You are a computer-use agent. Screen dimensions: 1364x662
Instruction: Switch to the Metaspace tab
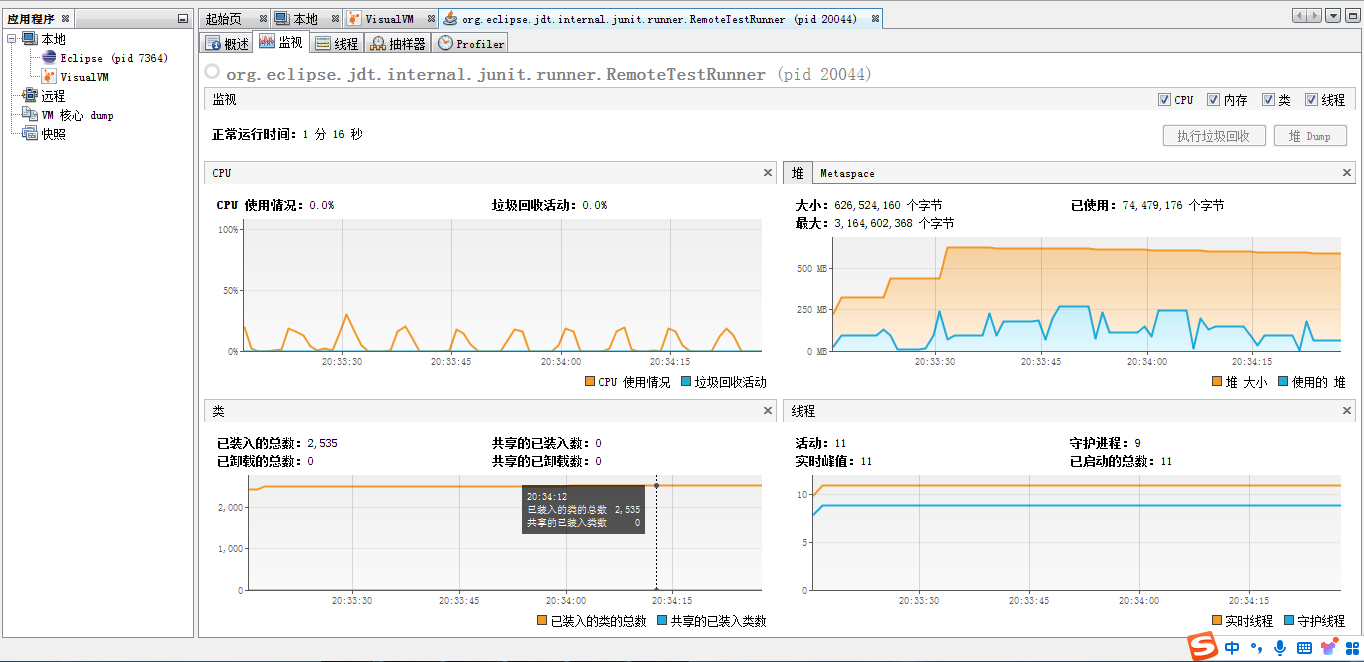847,173
